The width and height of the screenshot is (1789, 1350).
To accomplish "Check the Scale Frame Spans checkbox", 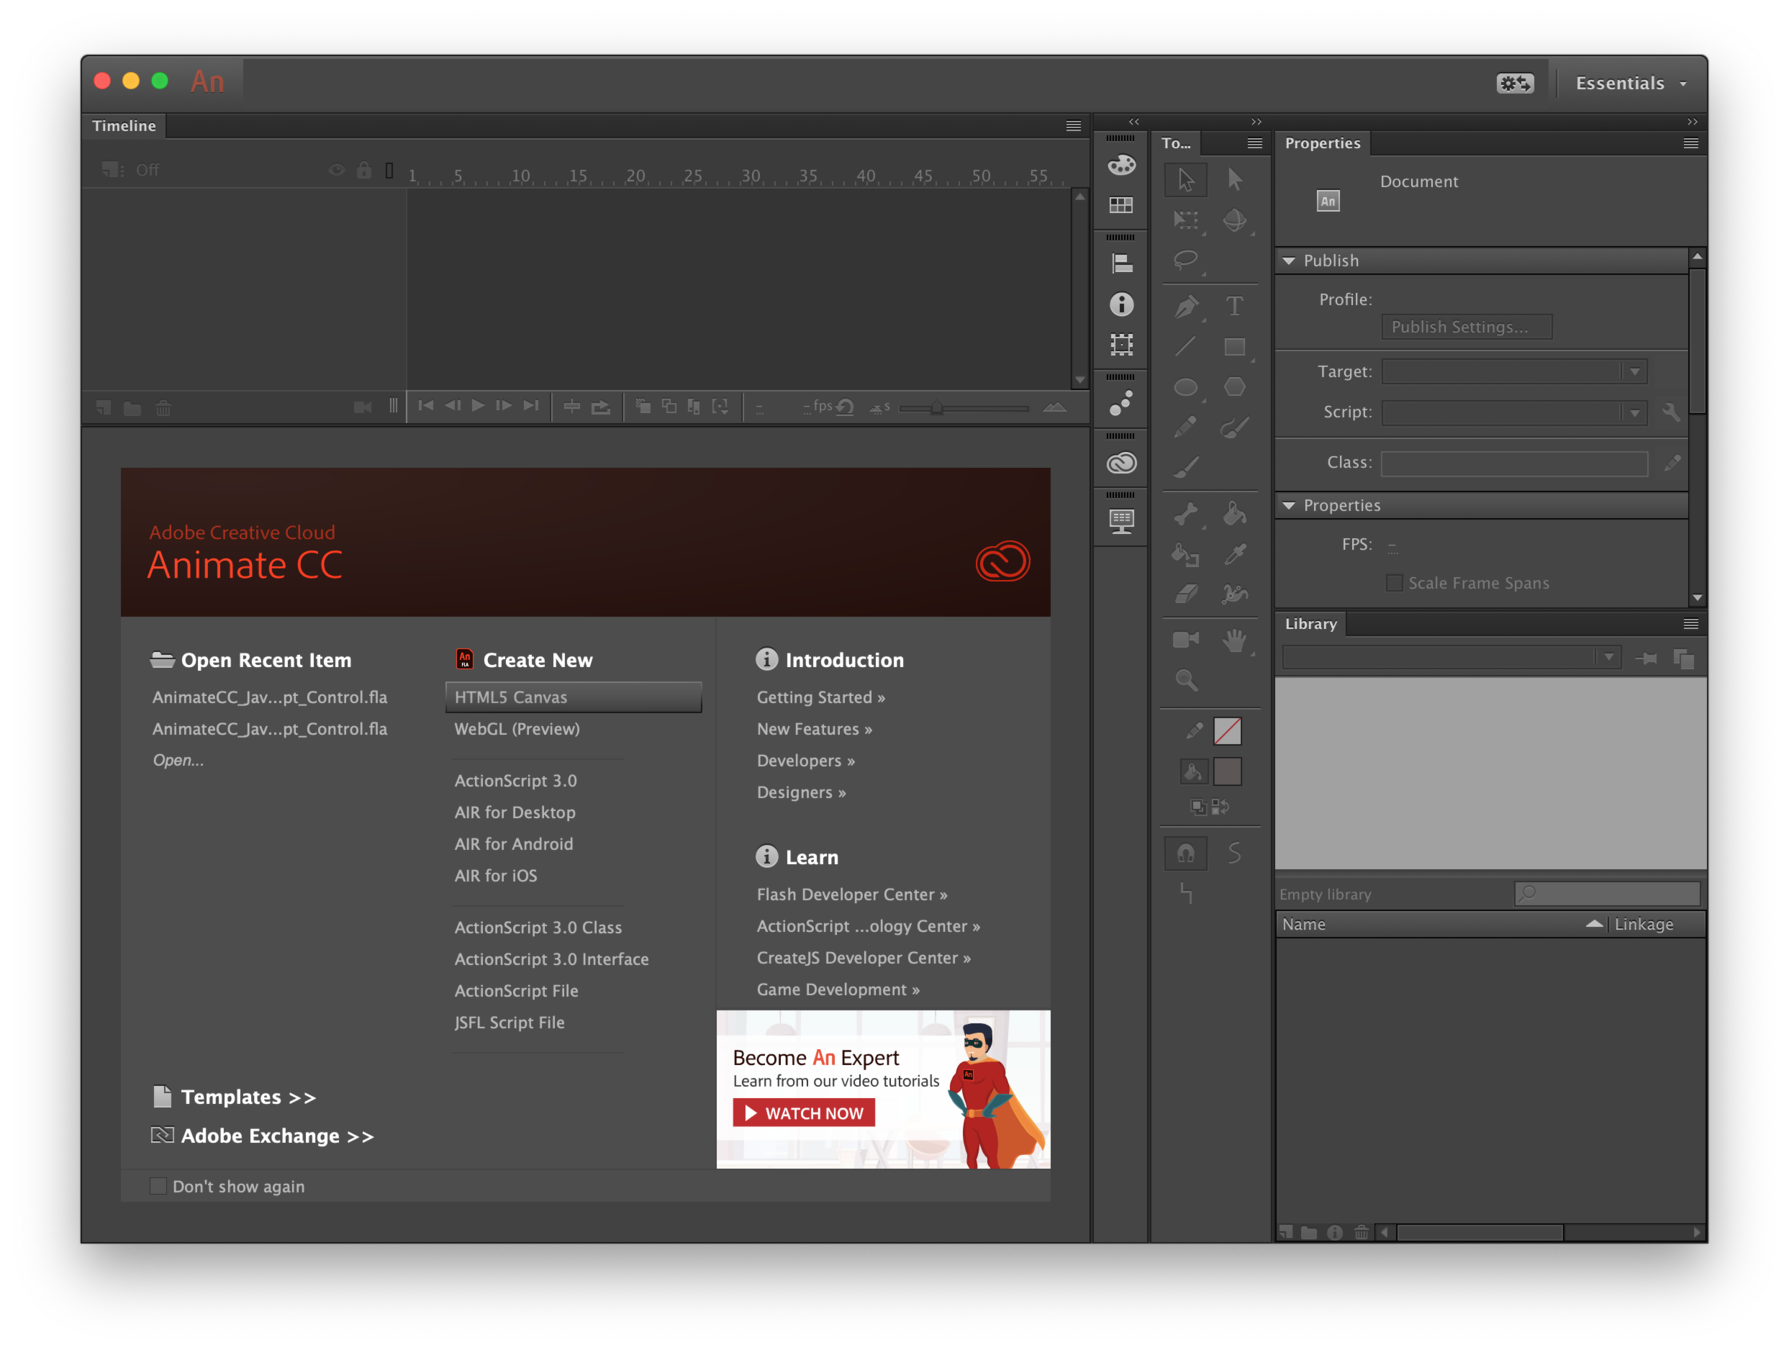I will click(x=1393, y=583).
